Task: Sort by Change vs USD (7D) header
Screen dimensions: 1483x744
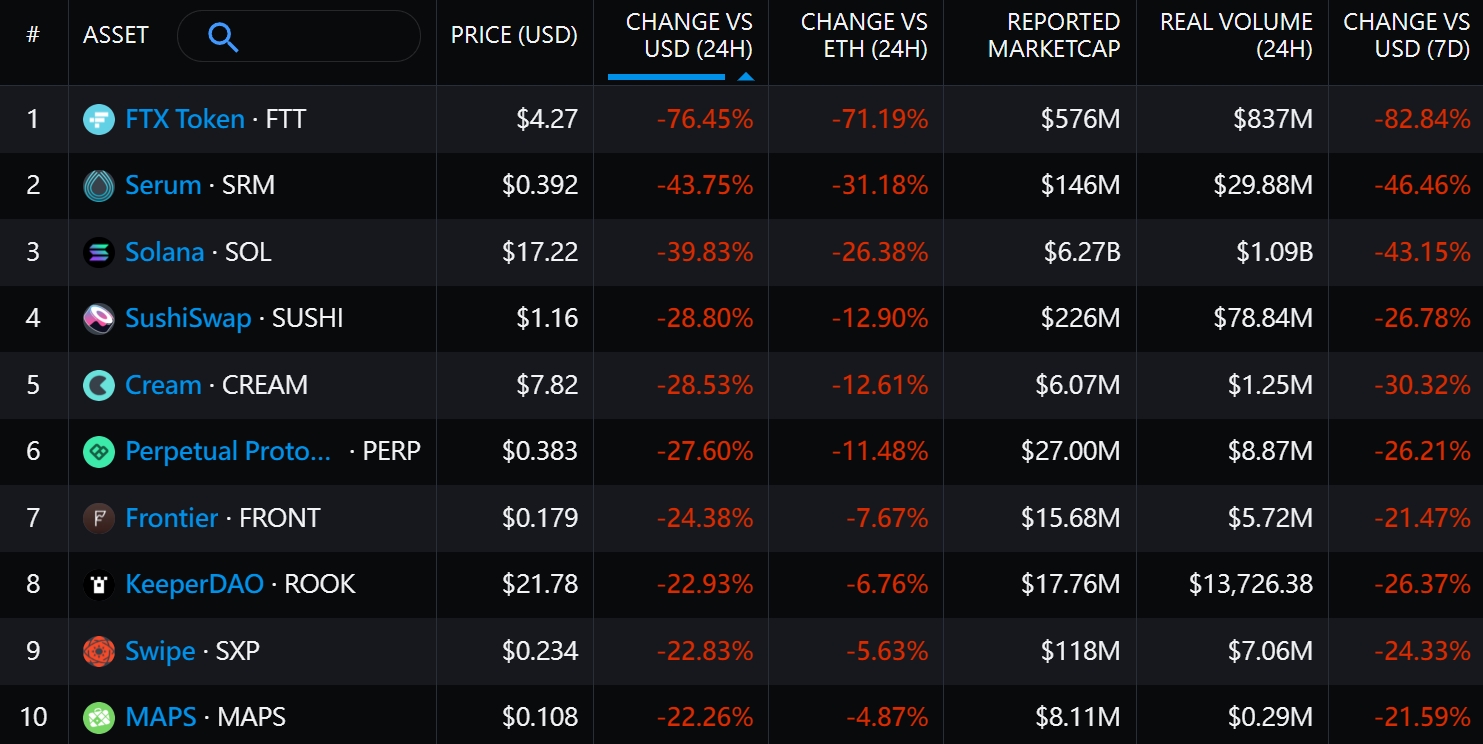Action: point(1406,35)
